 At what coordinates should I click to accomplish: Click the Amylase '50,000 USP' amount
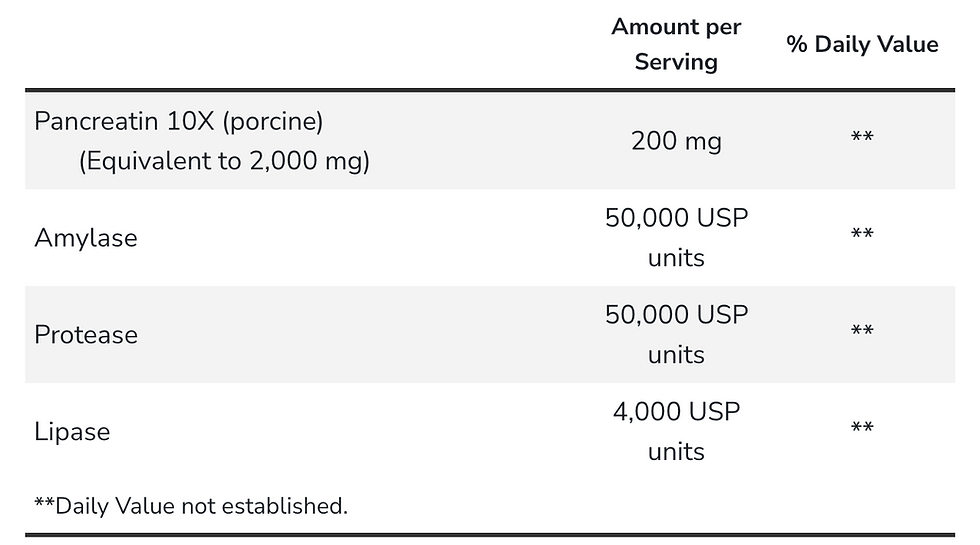tap(676, 218)
